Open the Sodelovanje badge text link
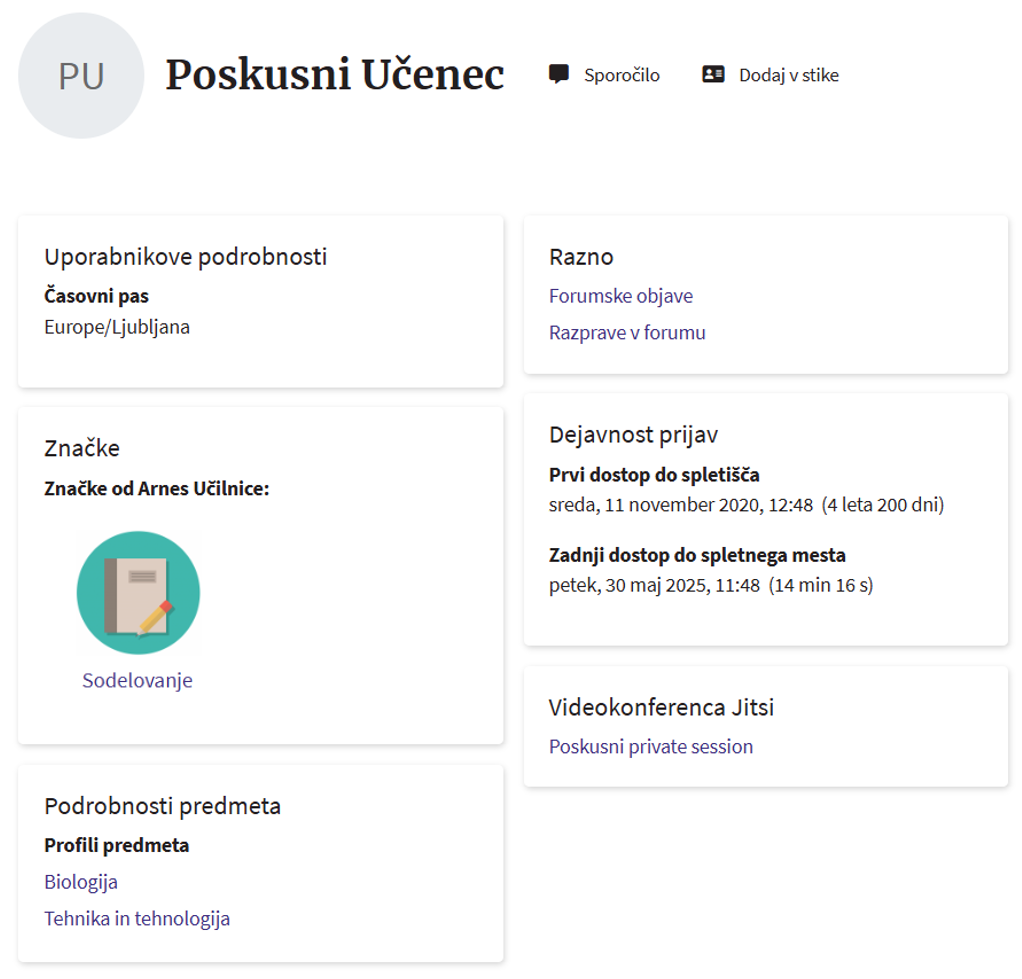 137,681
